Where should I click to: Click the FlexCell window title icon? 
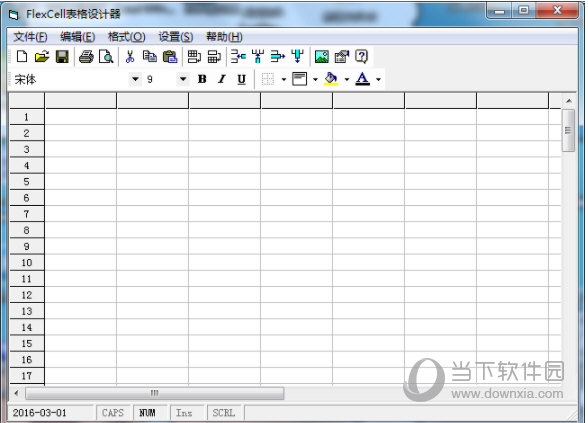14,15
